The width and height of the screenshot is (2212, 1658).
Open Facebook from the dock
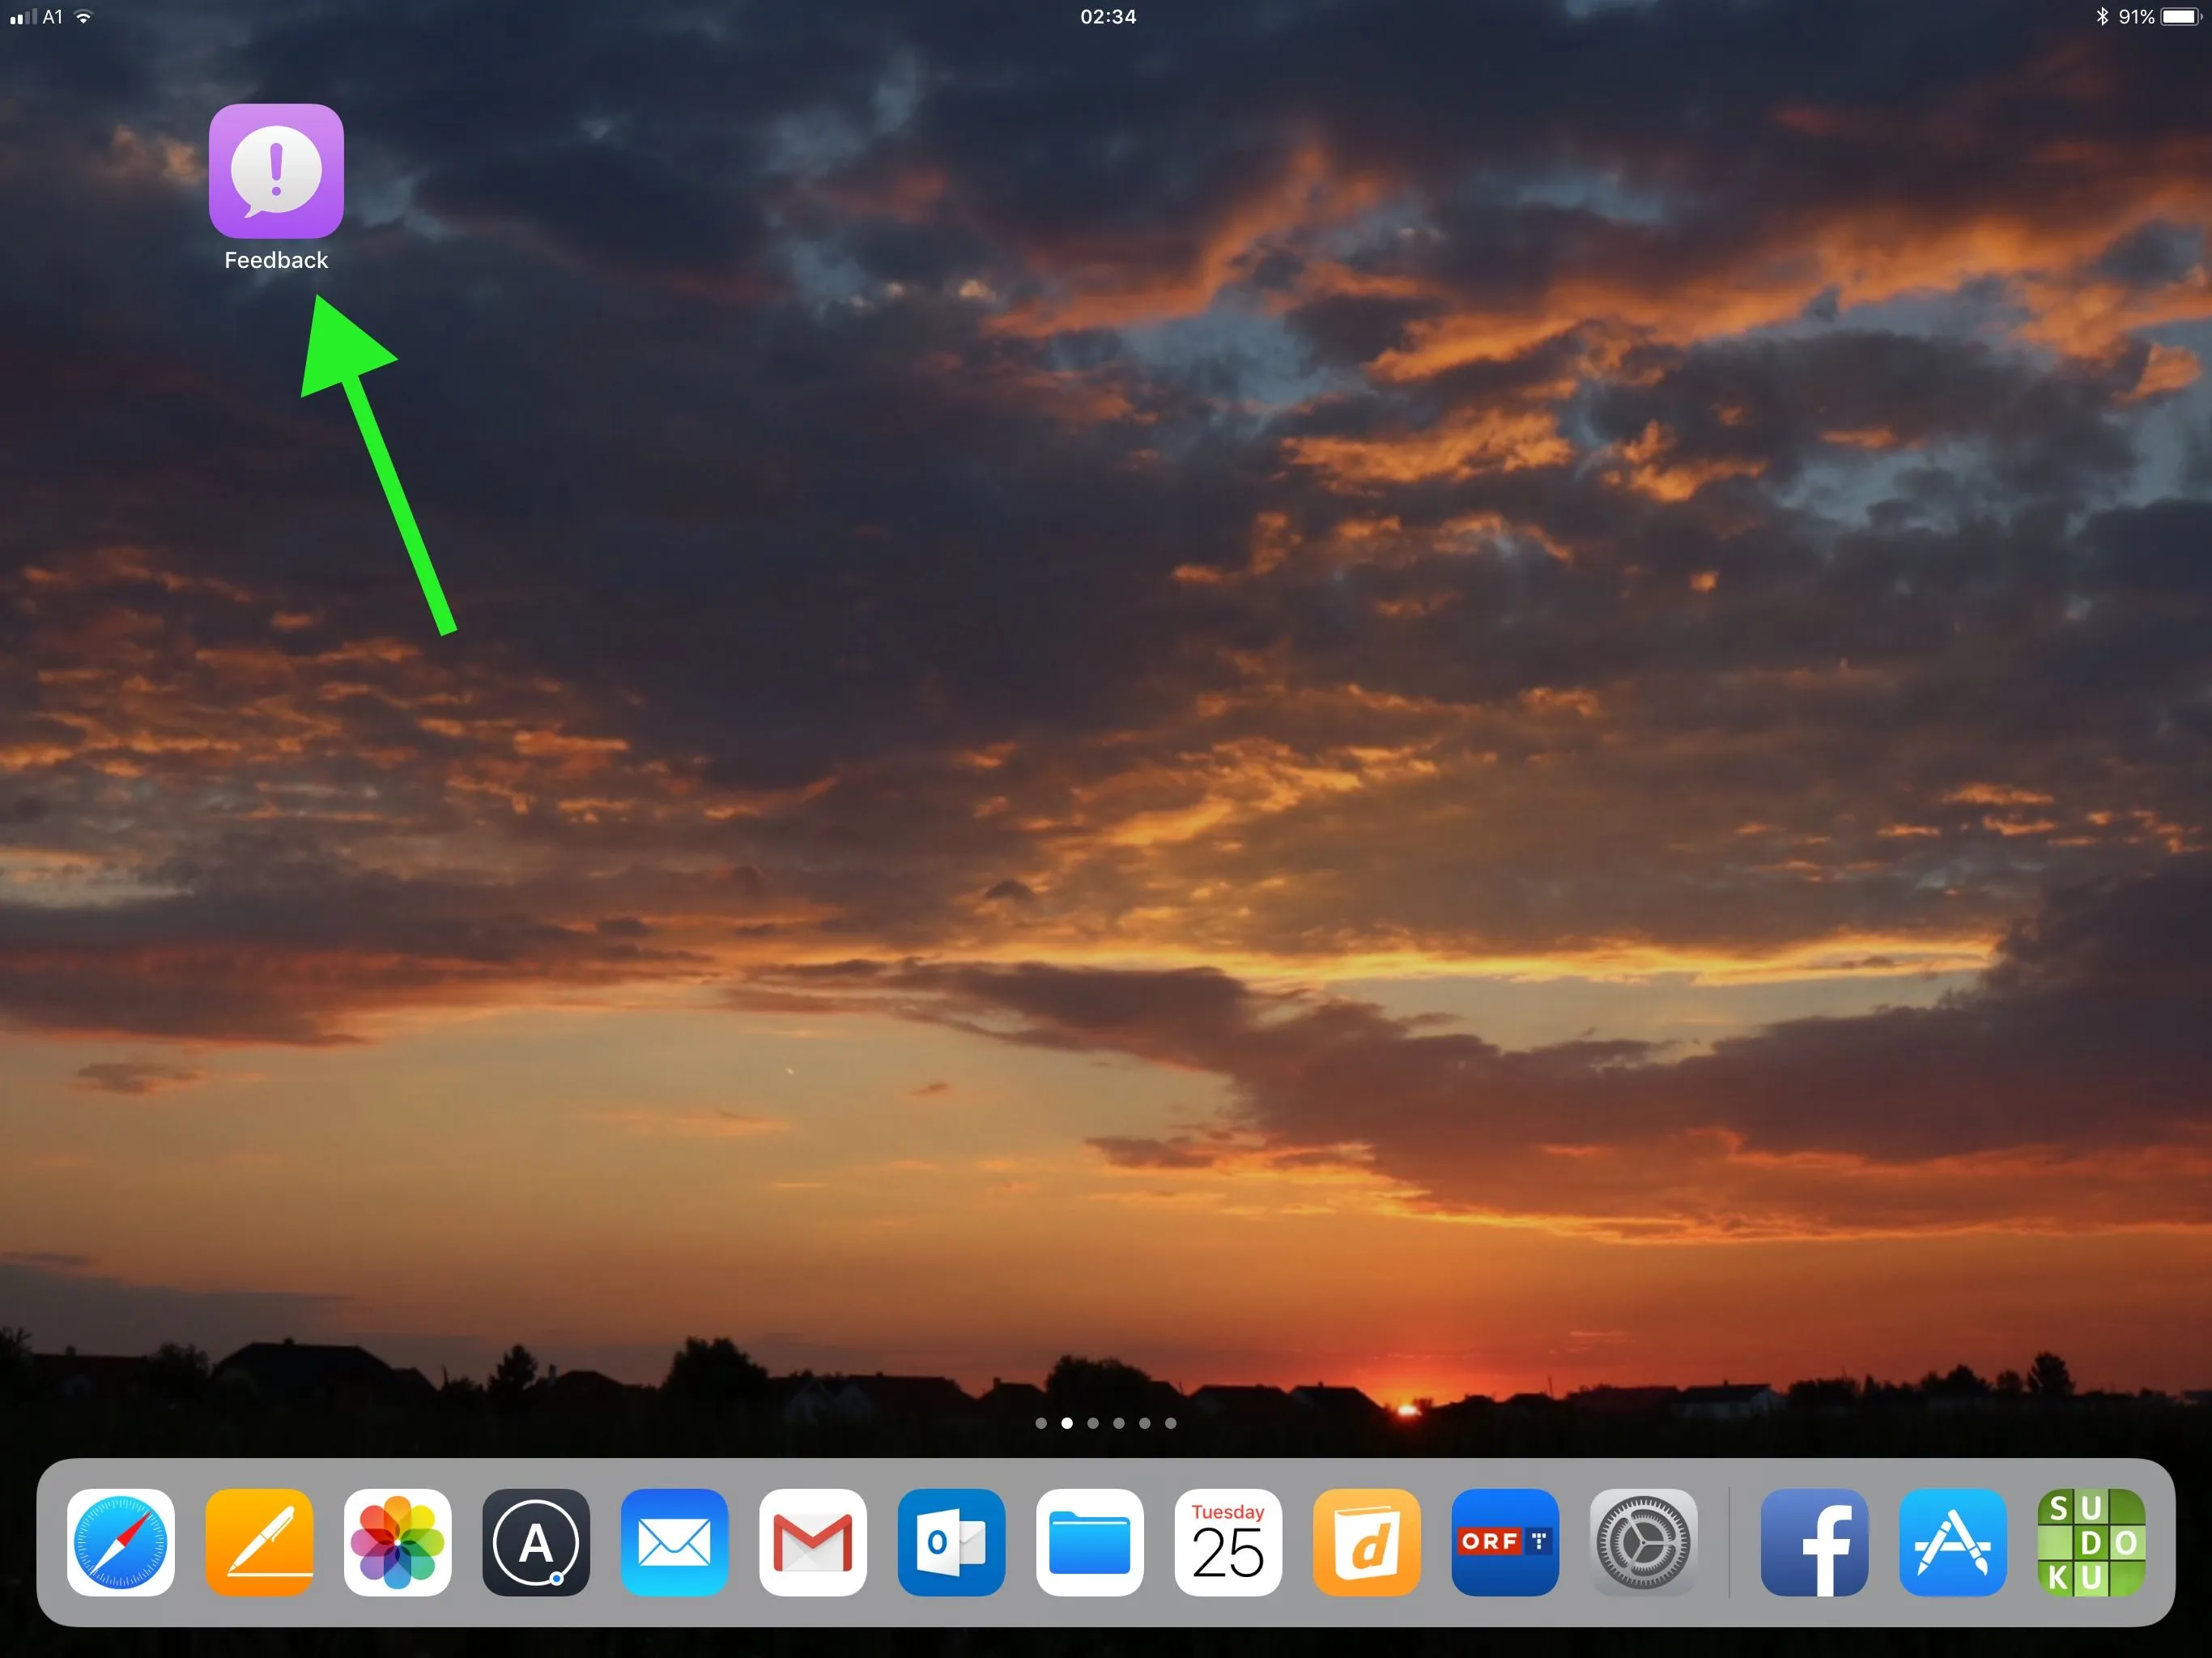(1814, 1542)
